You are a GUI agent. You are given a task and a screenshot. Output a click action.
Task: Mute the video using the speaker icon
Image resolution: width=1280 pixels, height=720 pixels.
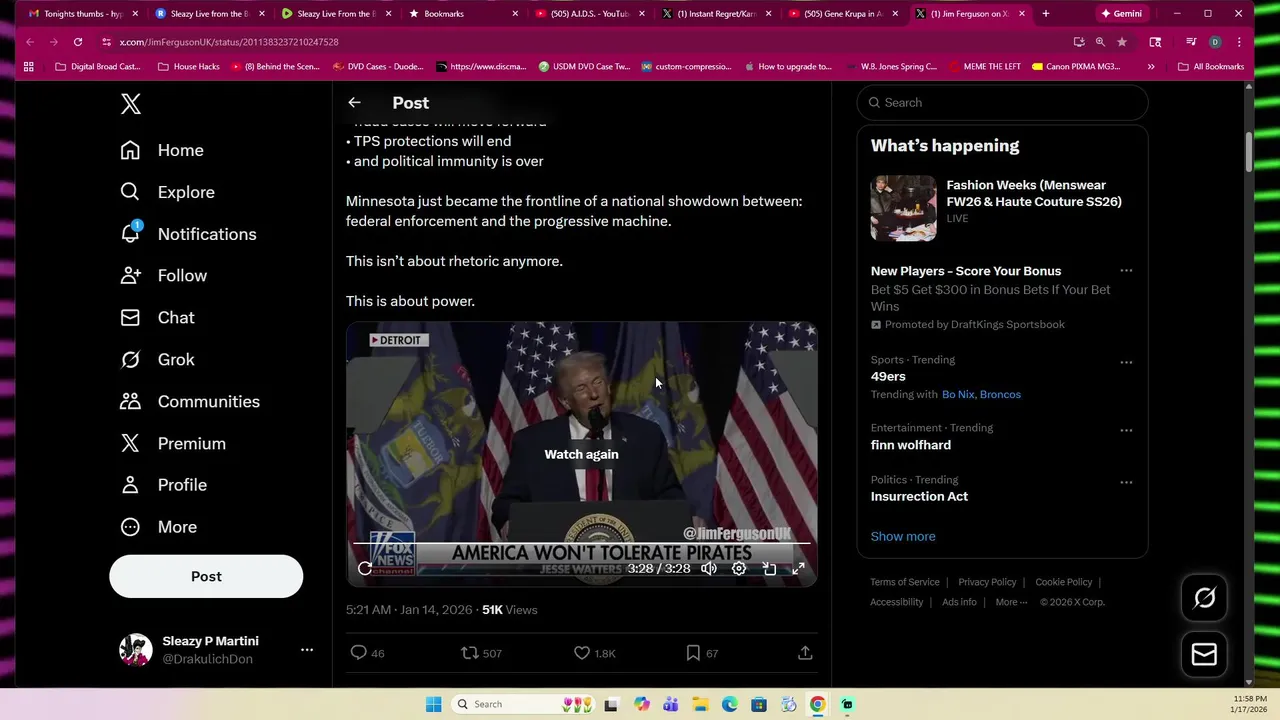coord(709,568)
